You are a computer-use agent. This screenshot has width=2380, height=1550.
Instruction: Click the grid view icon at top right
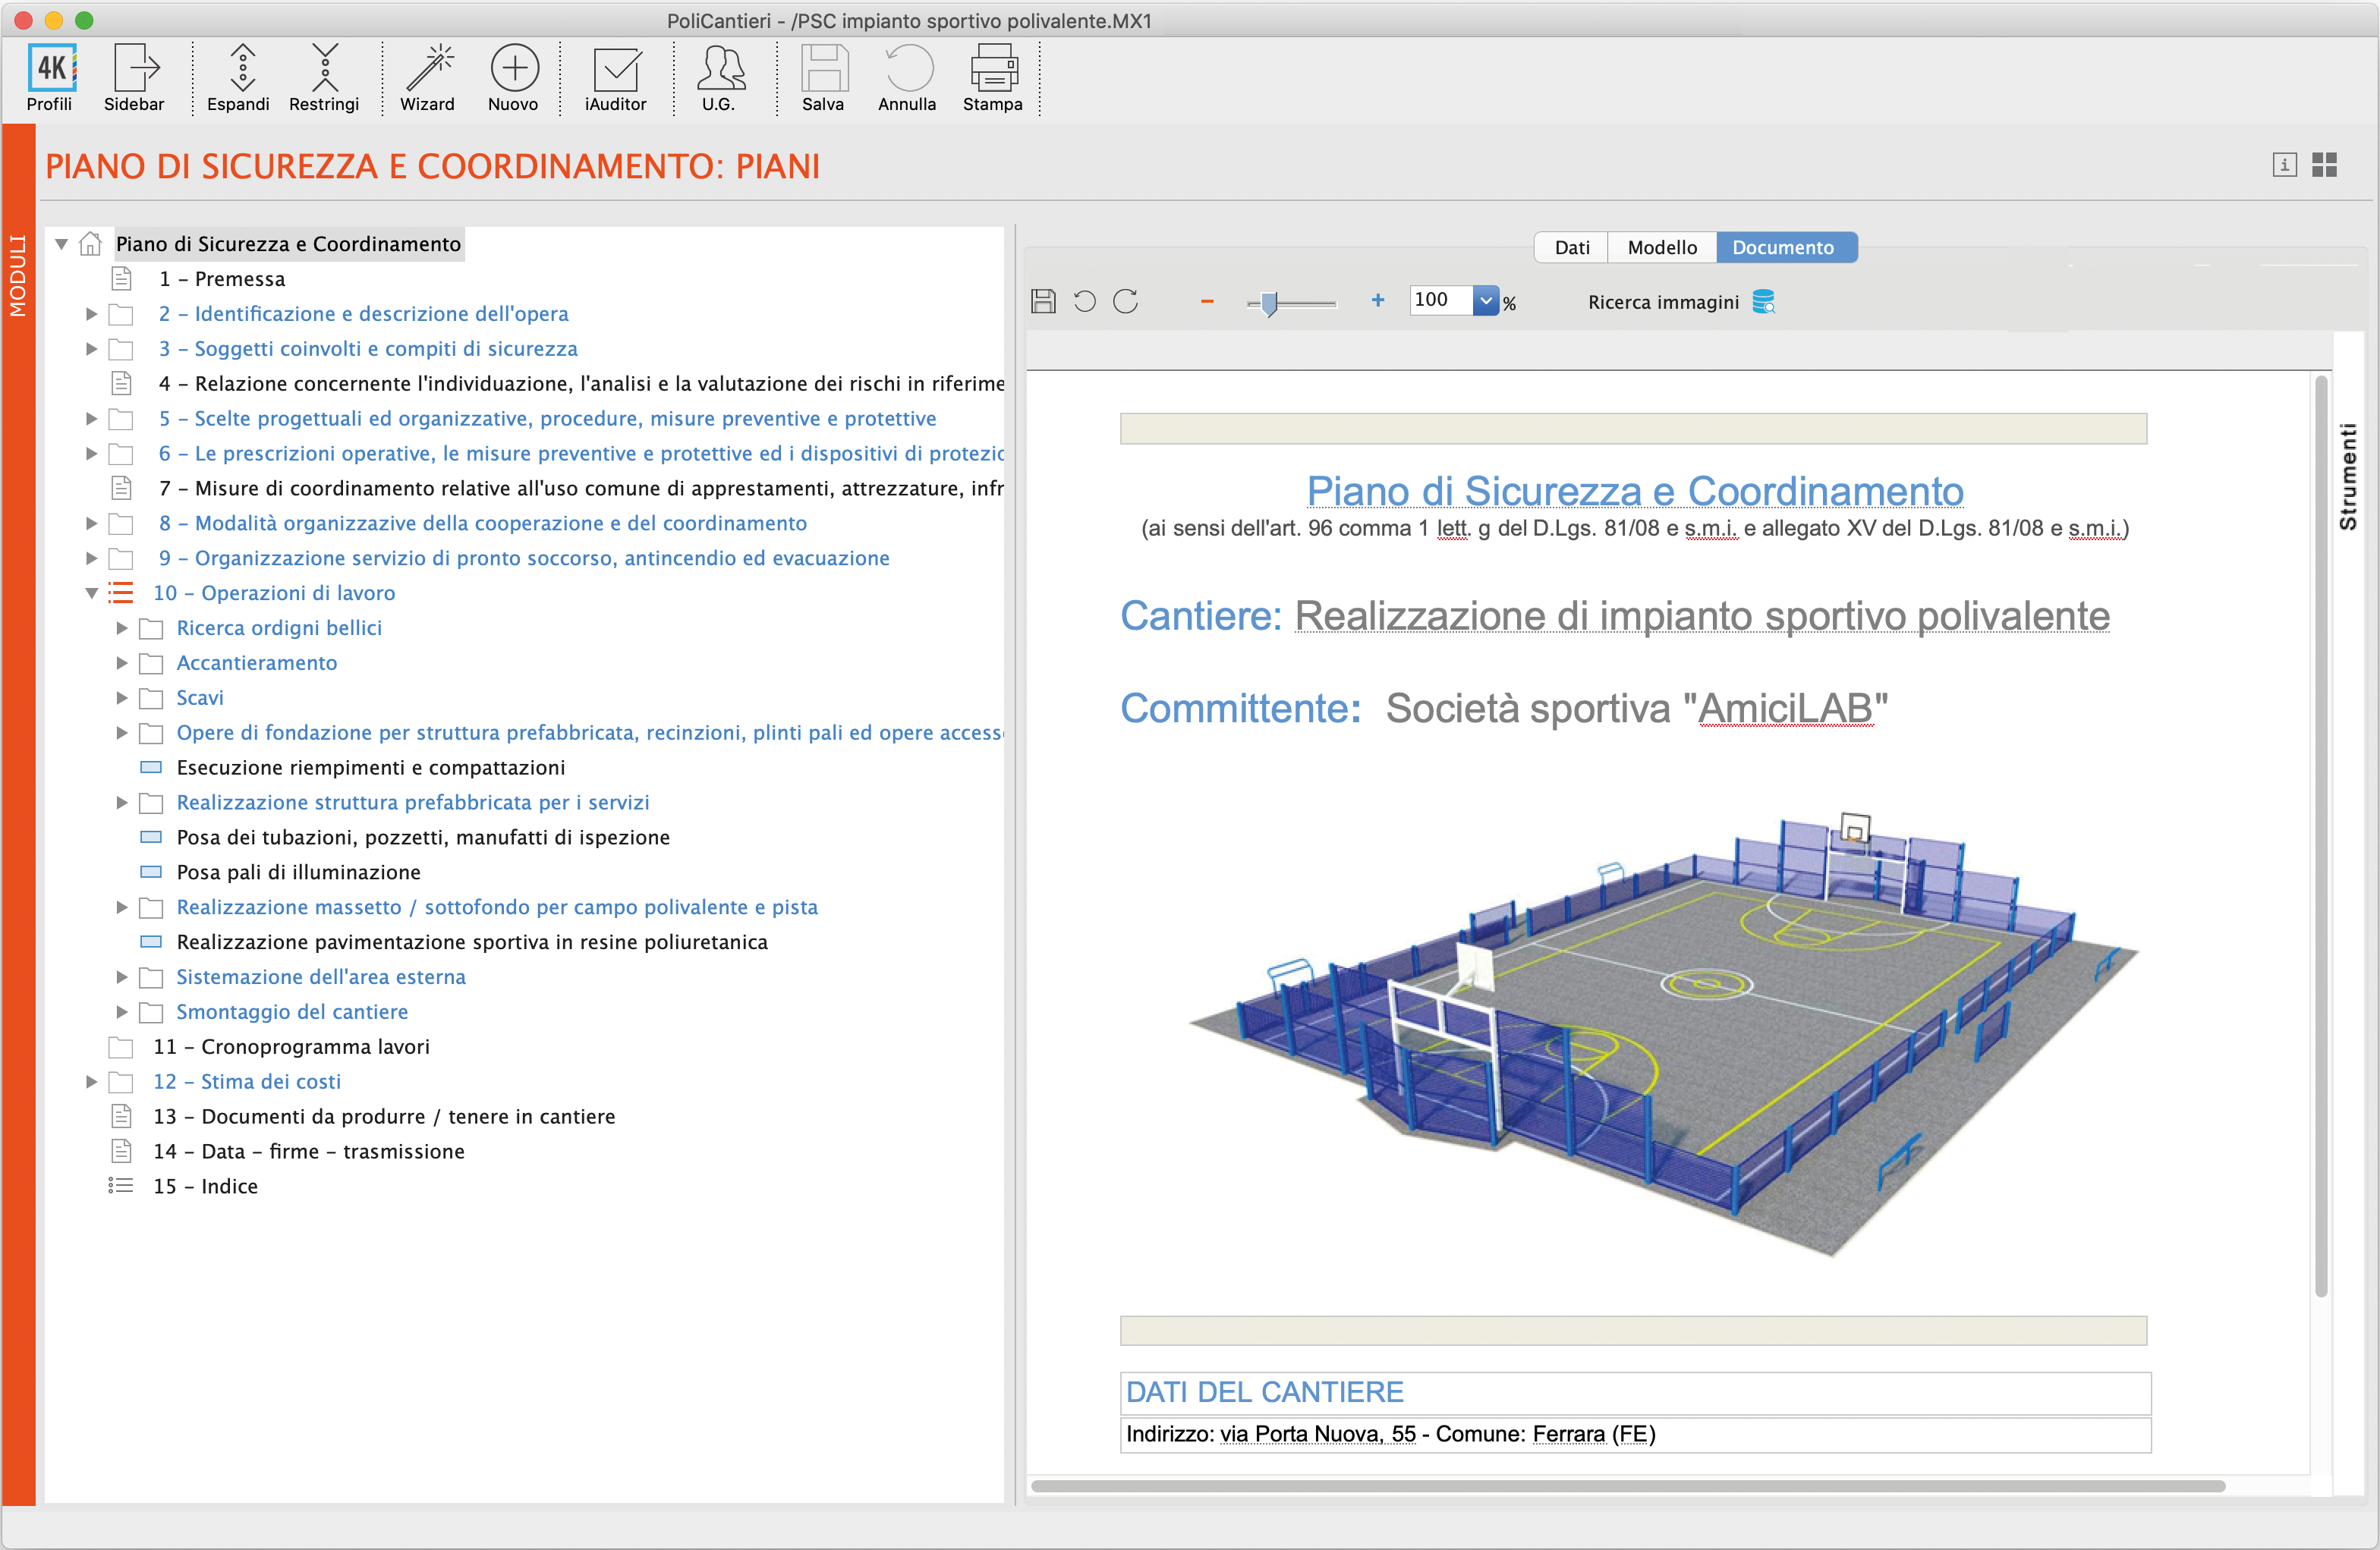pyautogui.click(x=2324, y=165)
